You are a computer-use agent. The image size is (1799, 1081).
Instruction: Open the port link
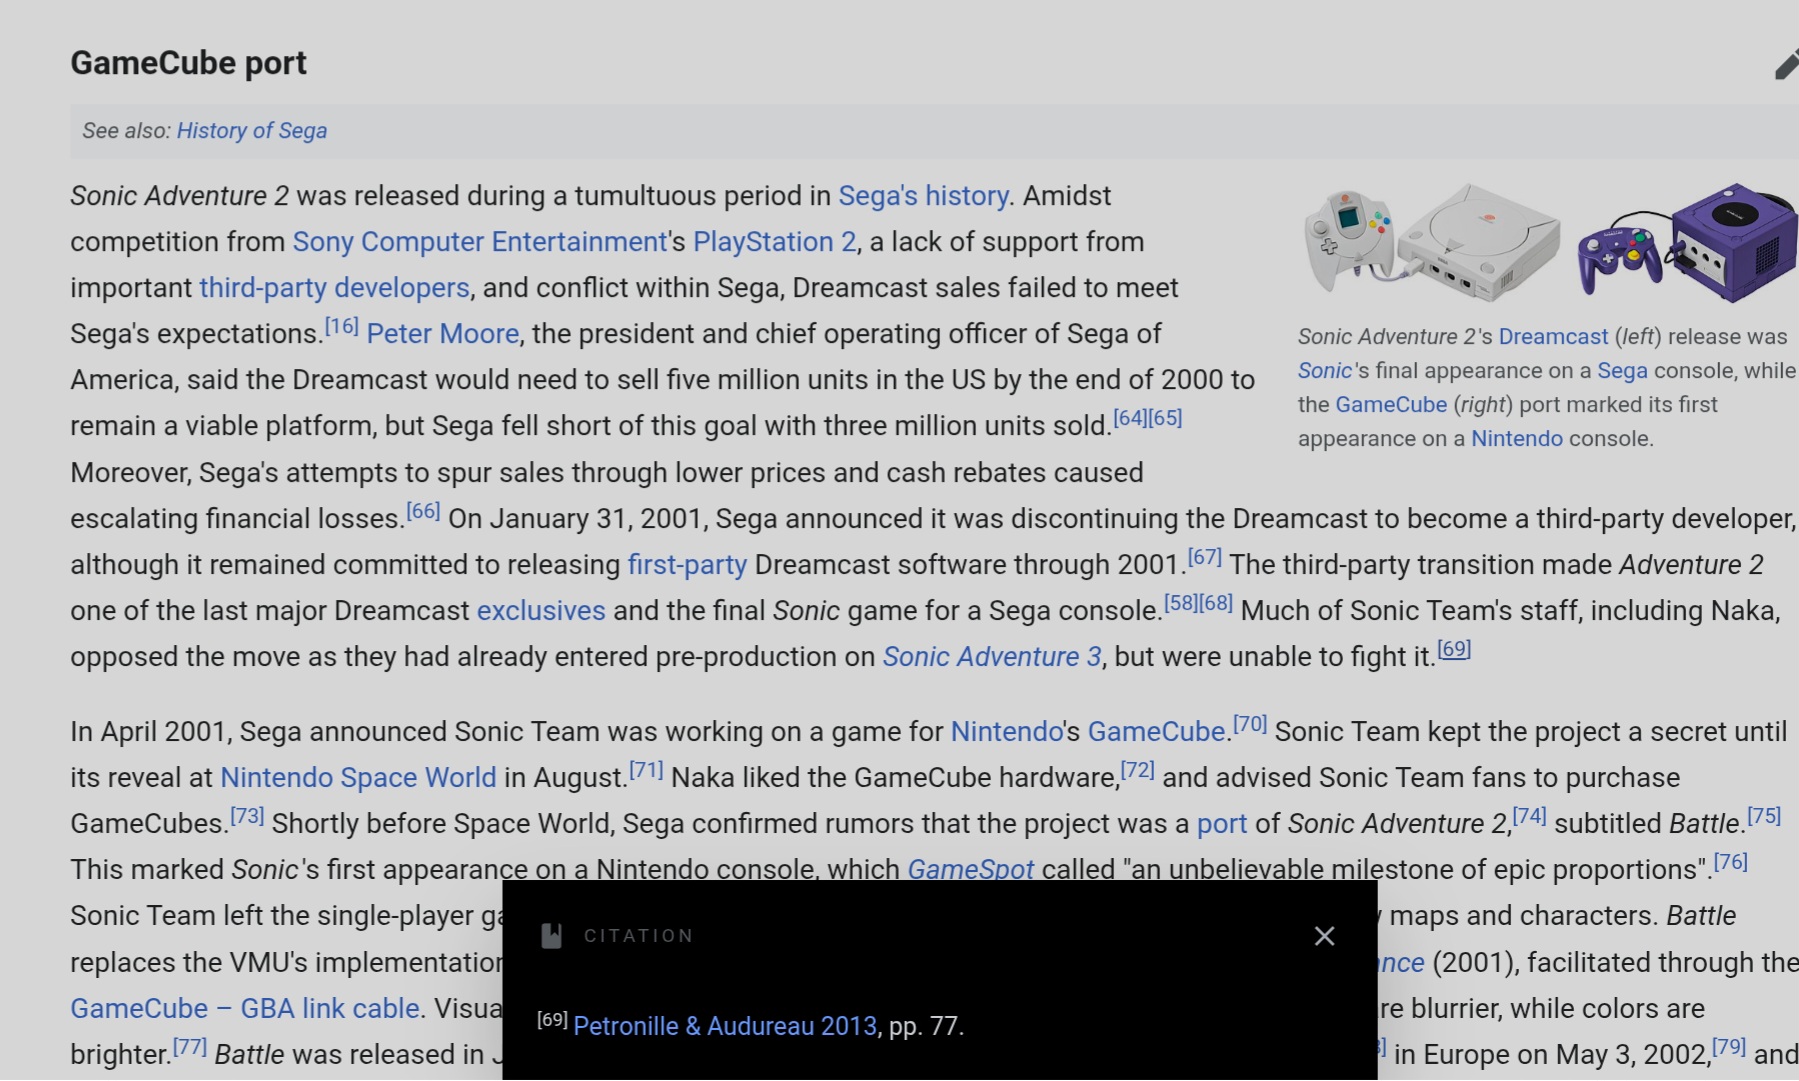(x=1222, y=824)
